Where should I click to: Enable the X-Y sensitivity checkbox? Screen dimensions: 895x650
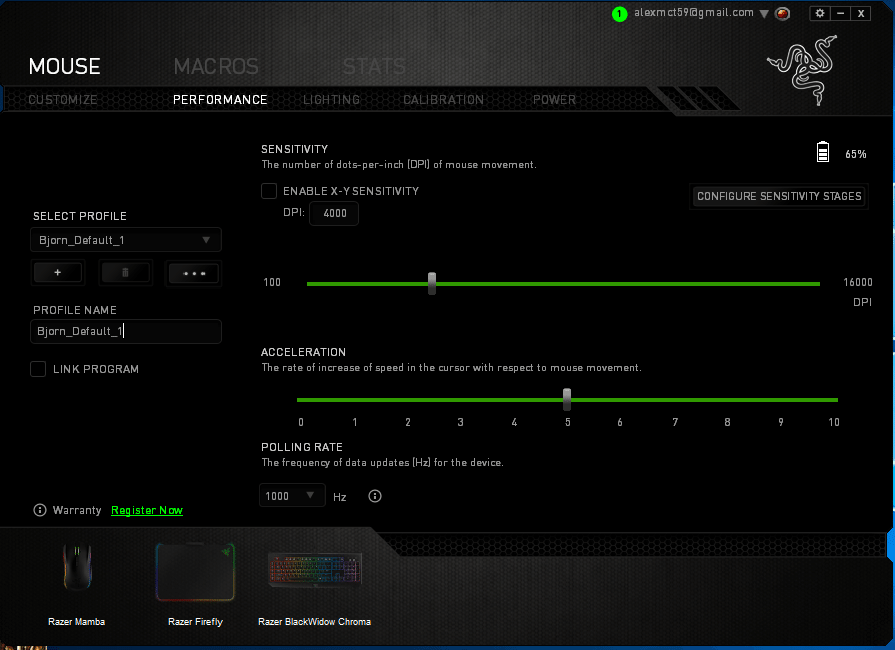click(x=269, y=191)
